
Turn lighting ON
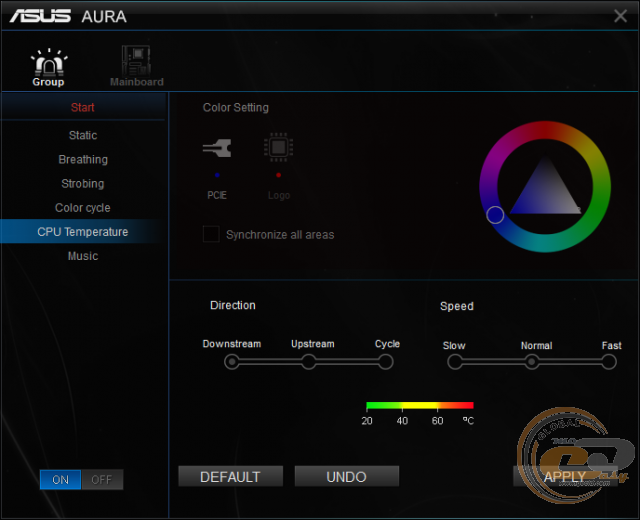pos(60,480)
